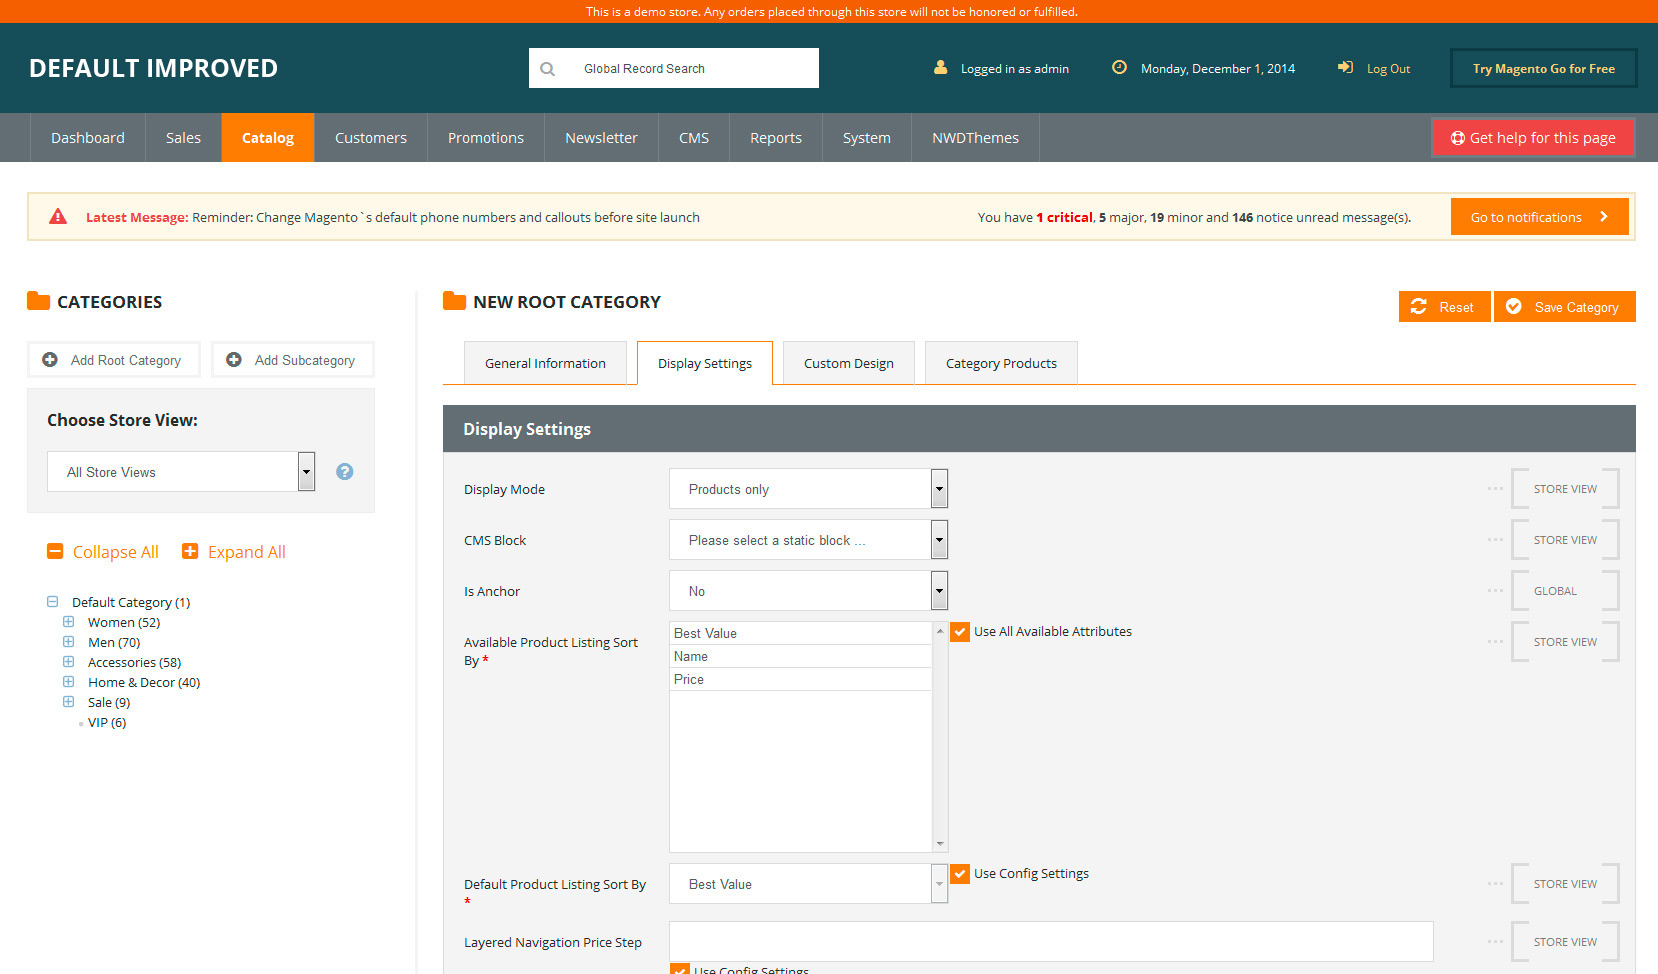This screenshot has height=974, width=1658.
Task: Click the Add Subcategory plus icon
Action: (x=234, y=360)
